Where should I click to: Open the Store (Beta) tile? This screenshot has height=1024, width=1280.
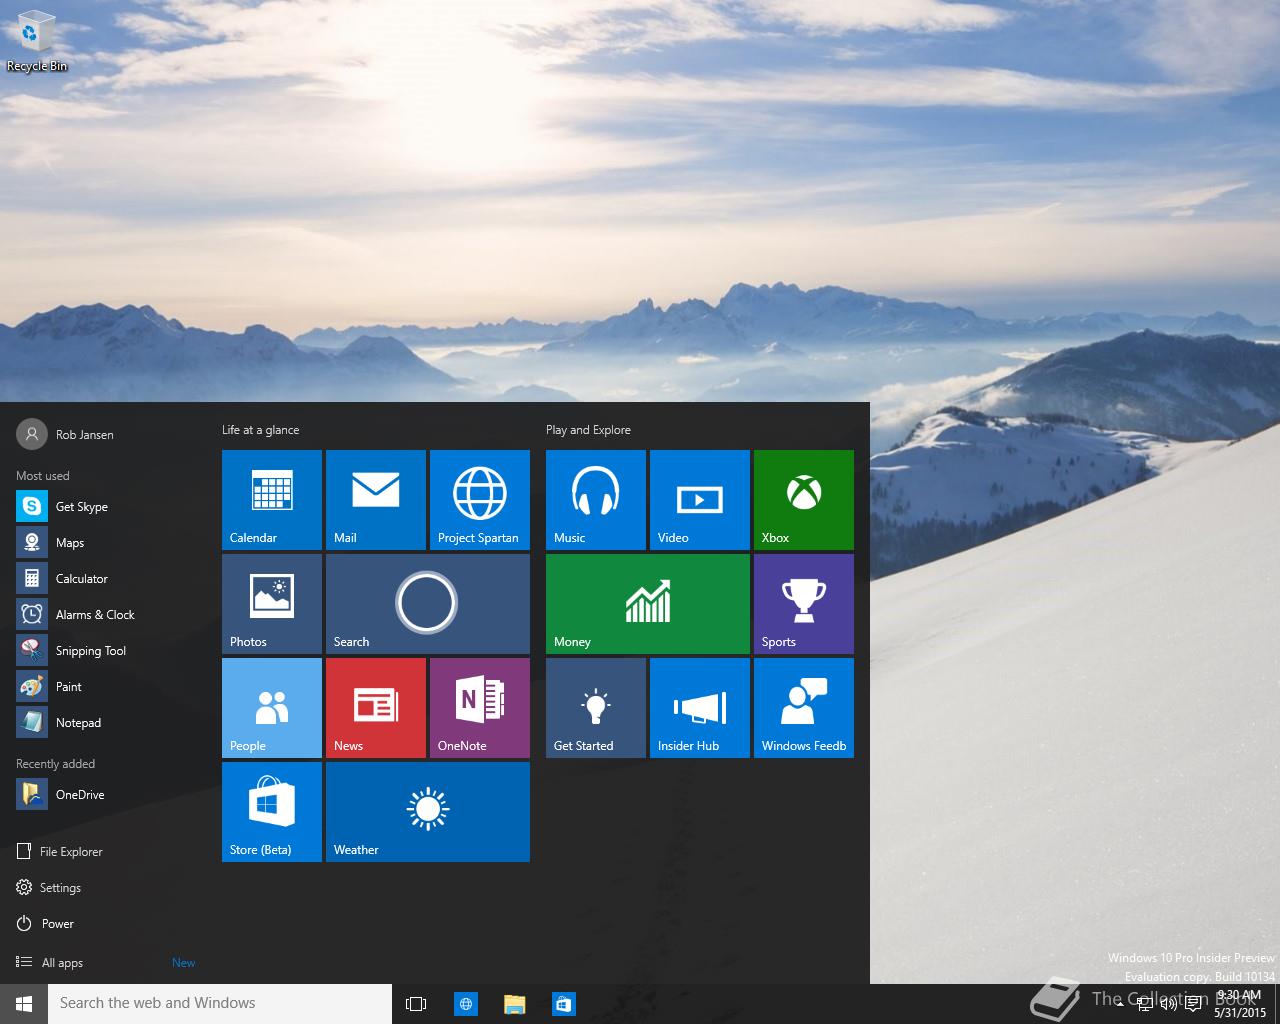pos(272,812)
